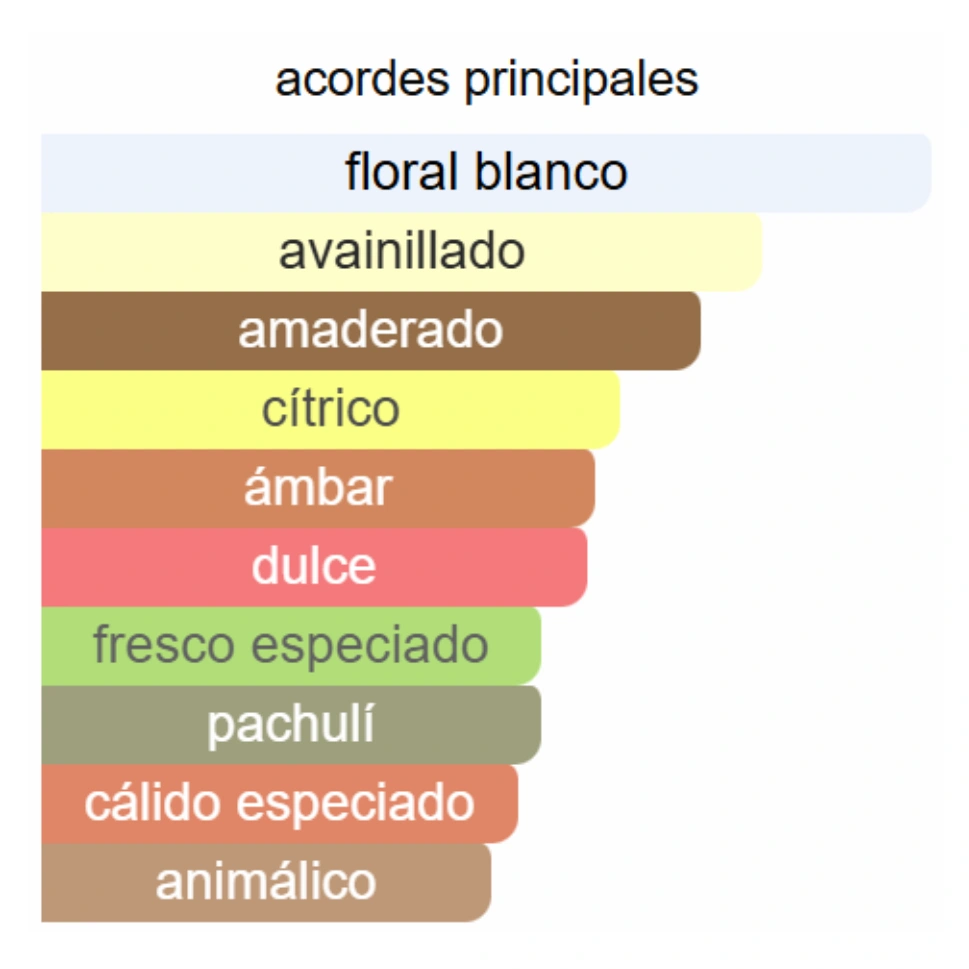Viewport: 969px width, 969px height.
Task: Click the 'floral blanco' text label
Action: pos(486,172)
